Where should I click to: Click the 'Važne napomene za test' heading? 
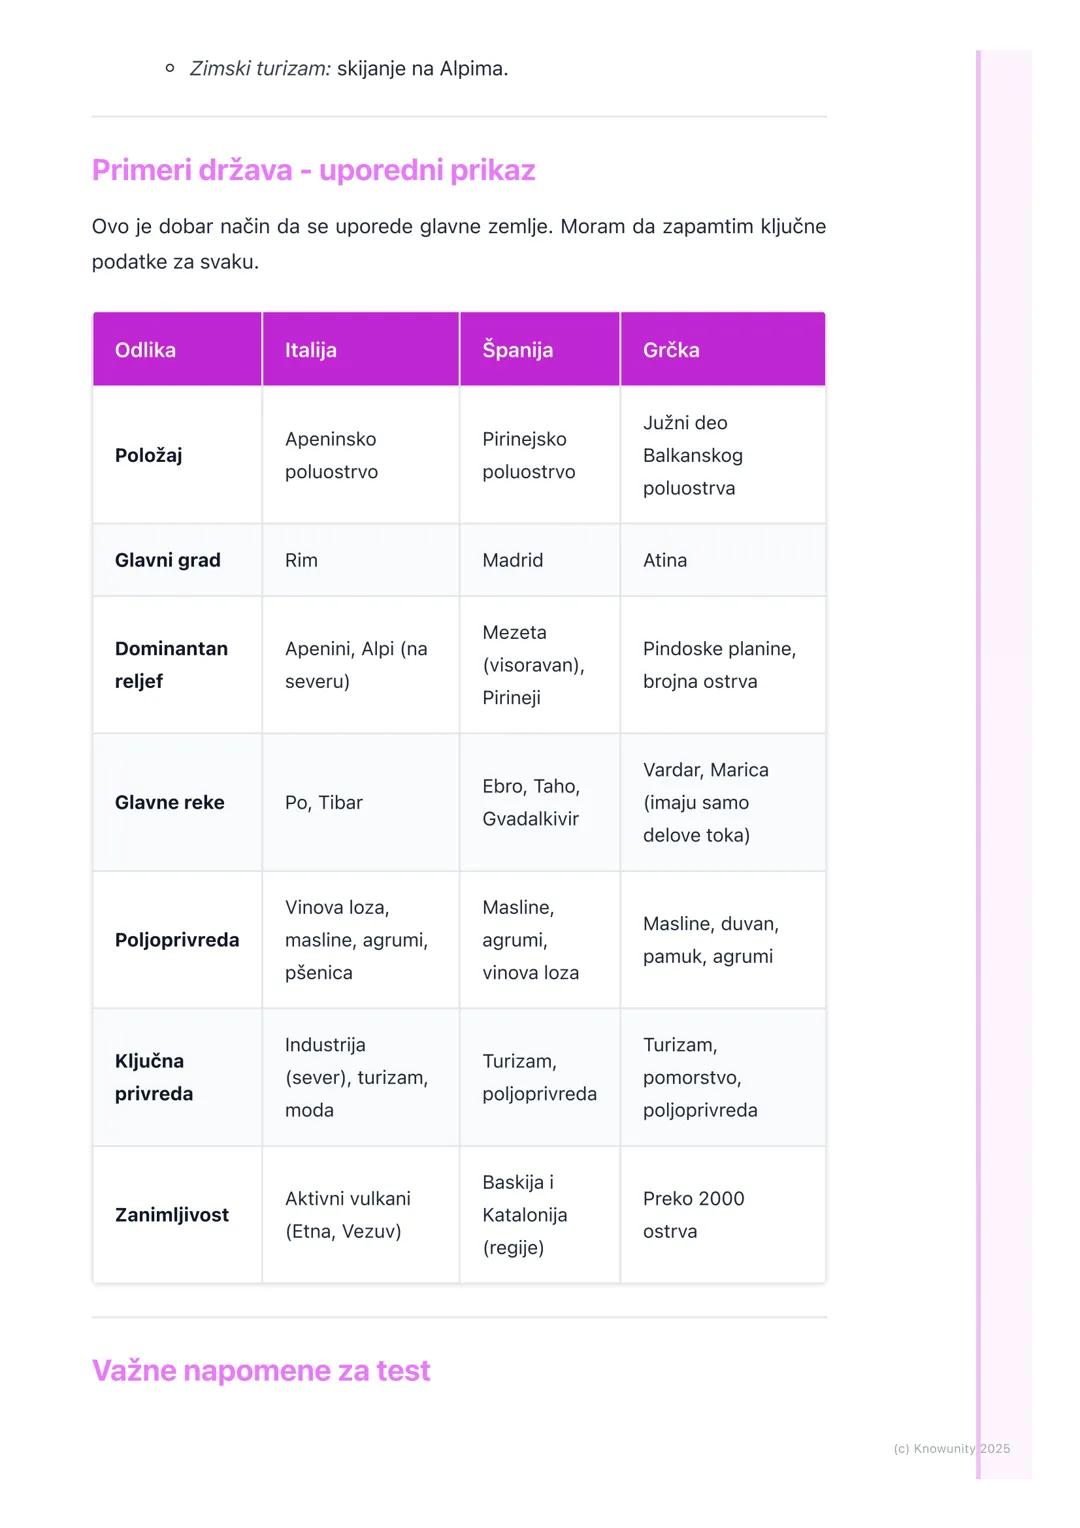click(x=261, y=1370)
